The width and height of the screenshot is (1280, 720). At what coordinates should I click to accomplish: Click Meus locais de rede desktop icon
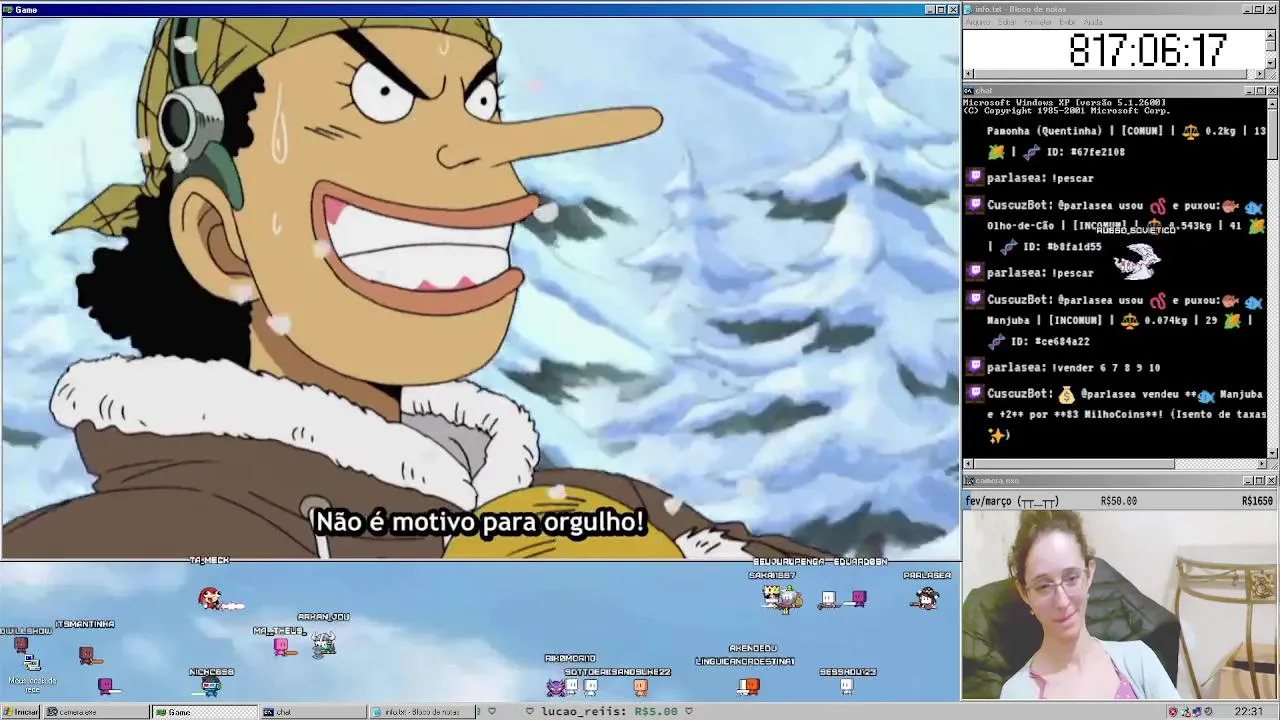click(x=32, y=674)
